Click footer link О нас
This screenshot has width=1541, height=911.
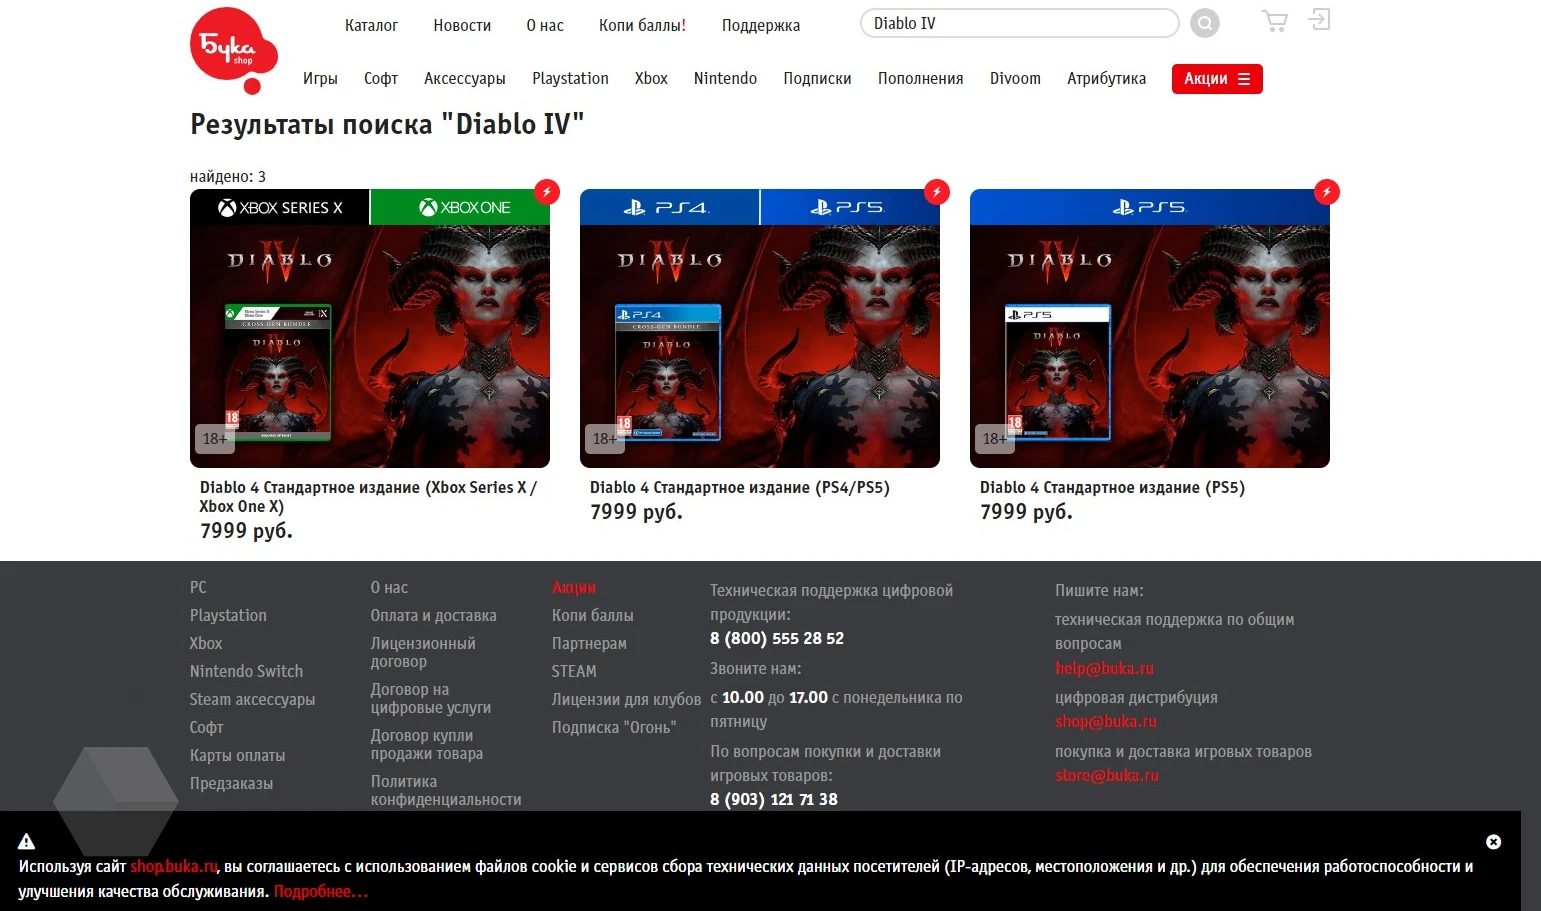[389, 588]
